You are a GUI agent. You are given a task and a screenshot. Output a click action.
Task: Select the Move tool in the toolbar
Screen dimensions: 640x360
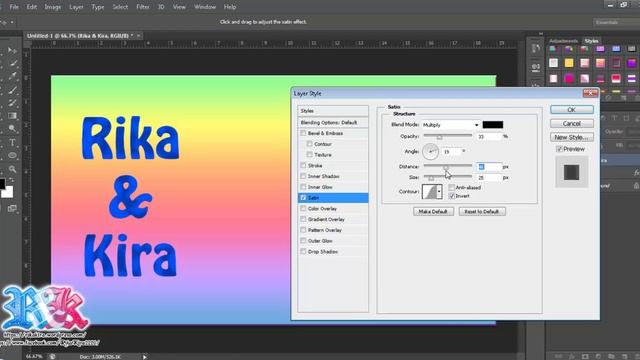[x=12, y=50]
